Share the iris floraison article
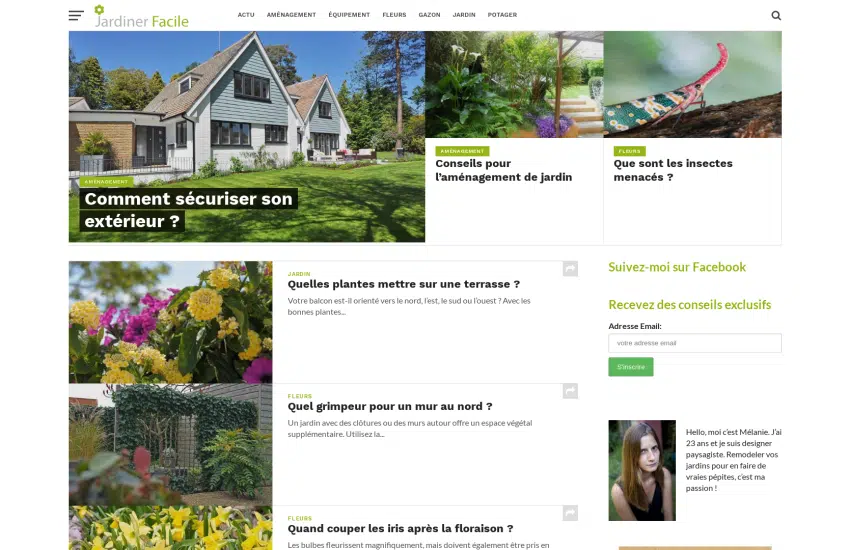850x550 pixels. 570,513
